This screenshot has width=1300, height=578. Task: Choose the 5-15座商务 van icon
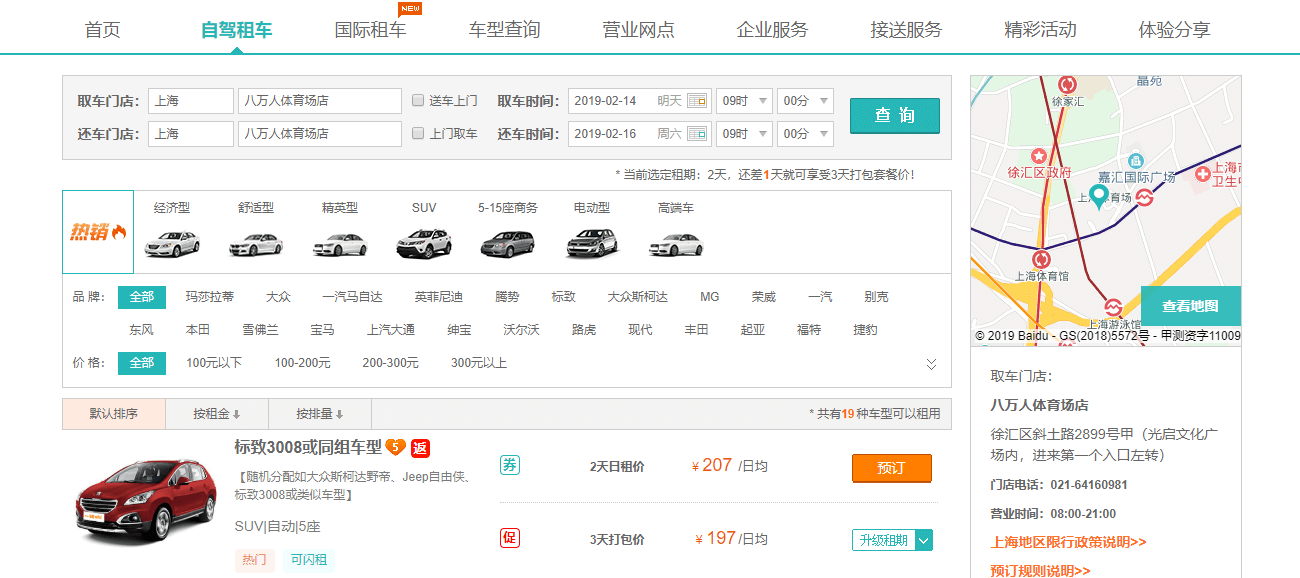508,243
